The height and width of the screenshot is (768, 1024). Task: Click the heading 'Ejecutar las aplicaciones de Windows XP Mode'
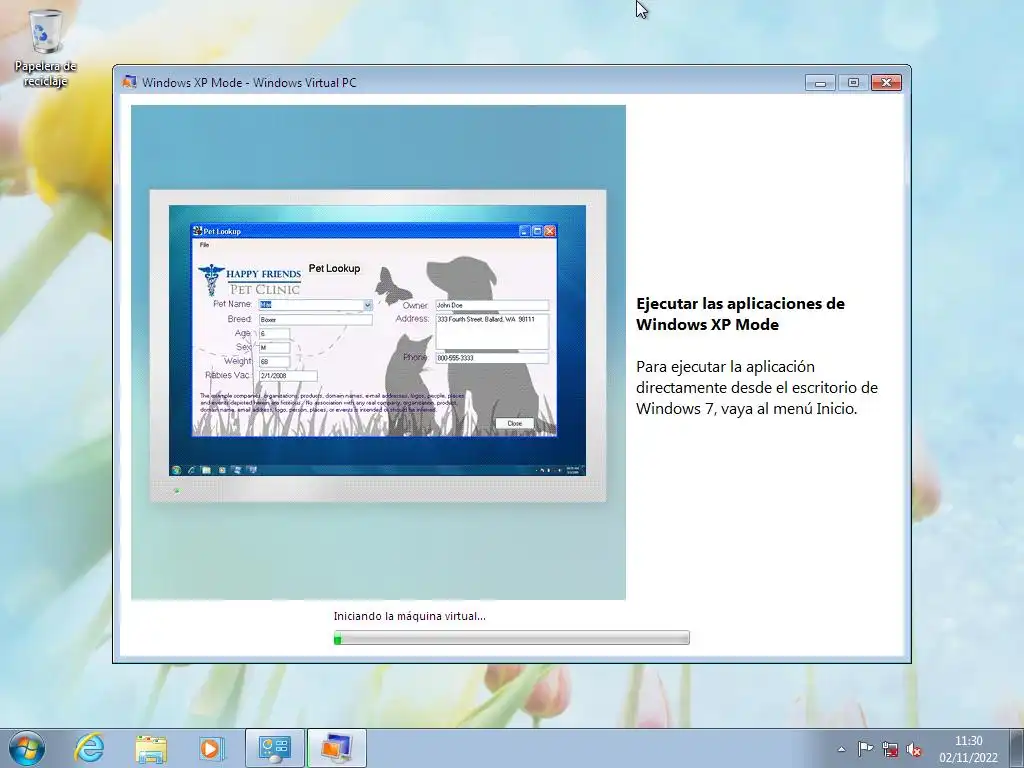pyautogui.click(x=741, y=314)
